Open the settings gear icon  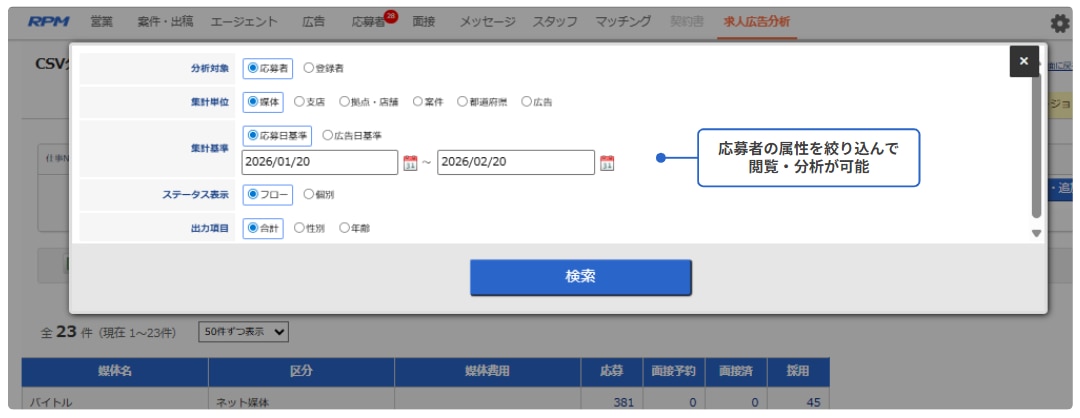[x=1060, y=23]
